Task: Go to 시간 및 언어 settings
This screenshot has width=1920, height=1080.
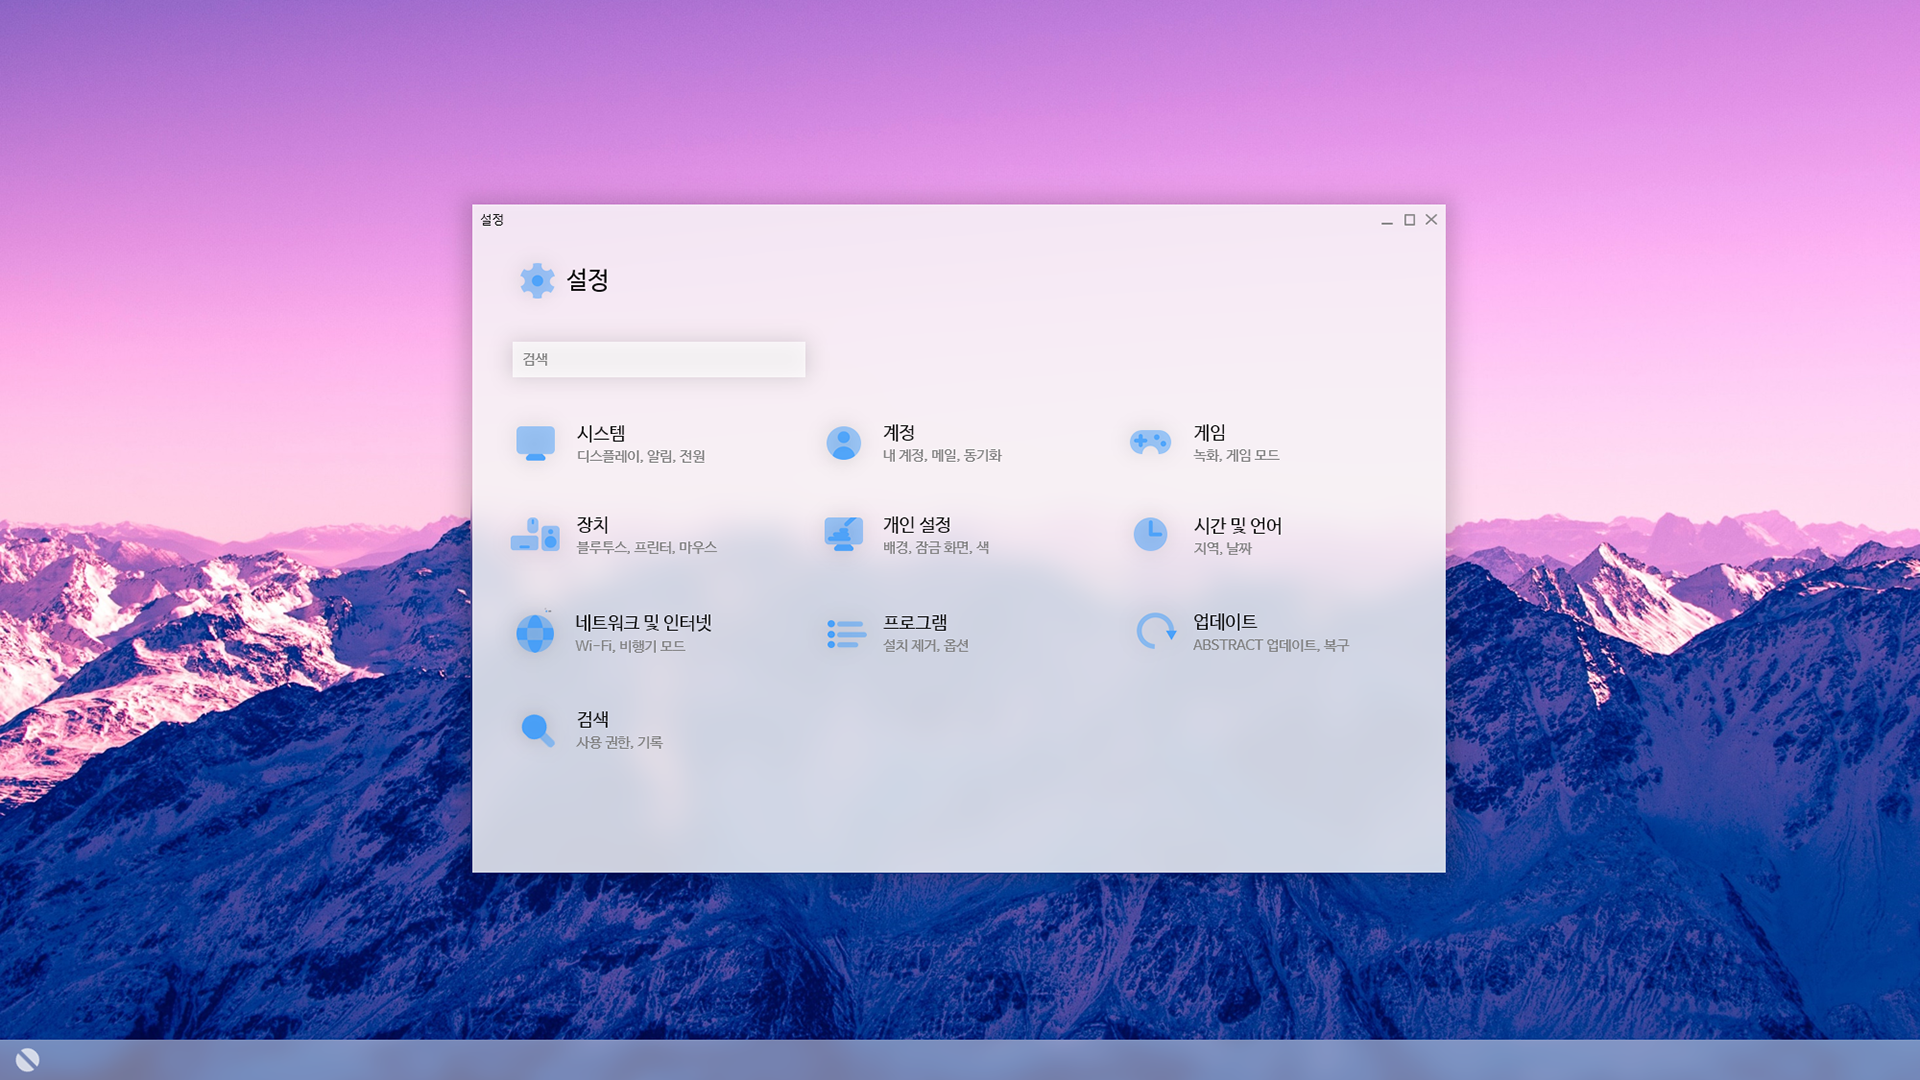Action: click(1237, 526)
